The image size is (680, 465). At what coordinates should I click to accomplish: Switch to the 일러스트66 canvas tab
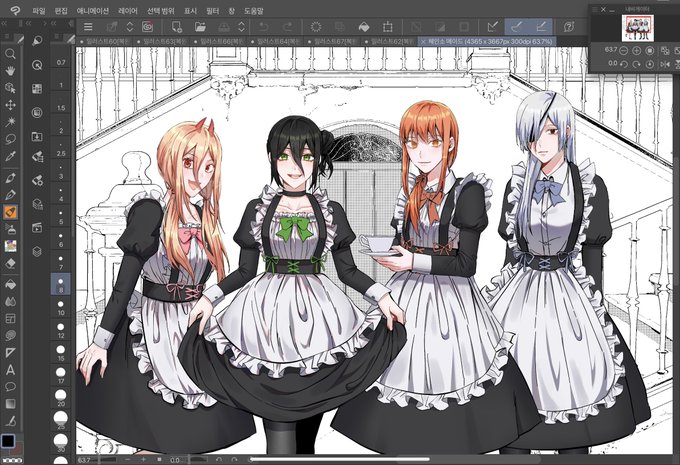(x=218, y=41)
